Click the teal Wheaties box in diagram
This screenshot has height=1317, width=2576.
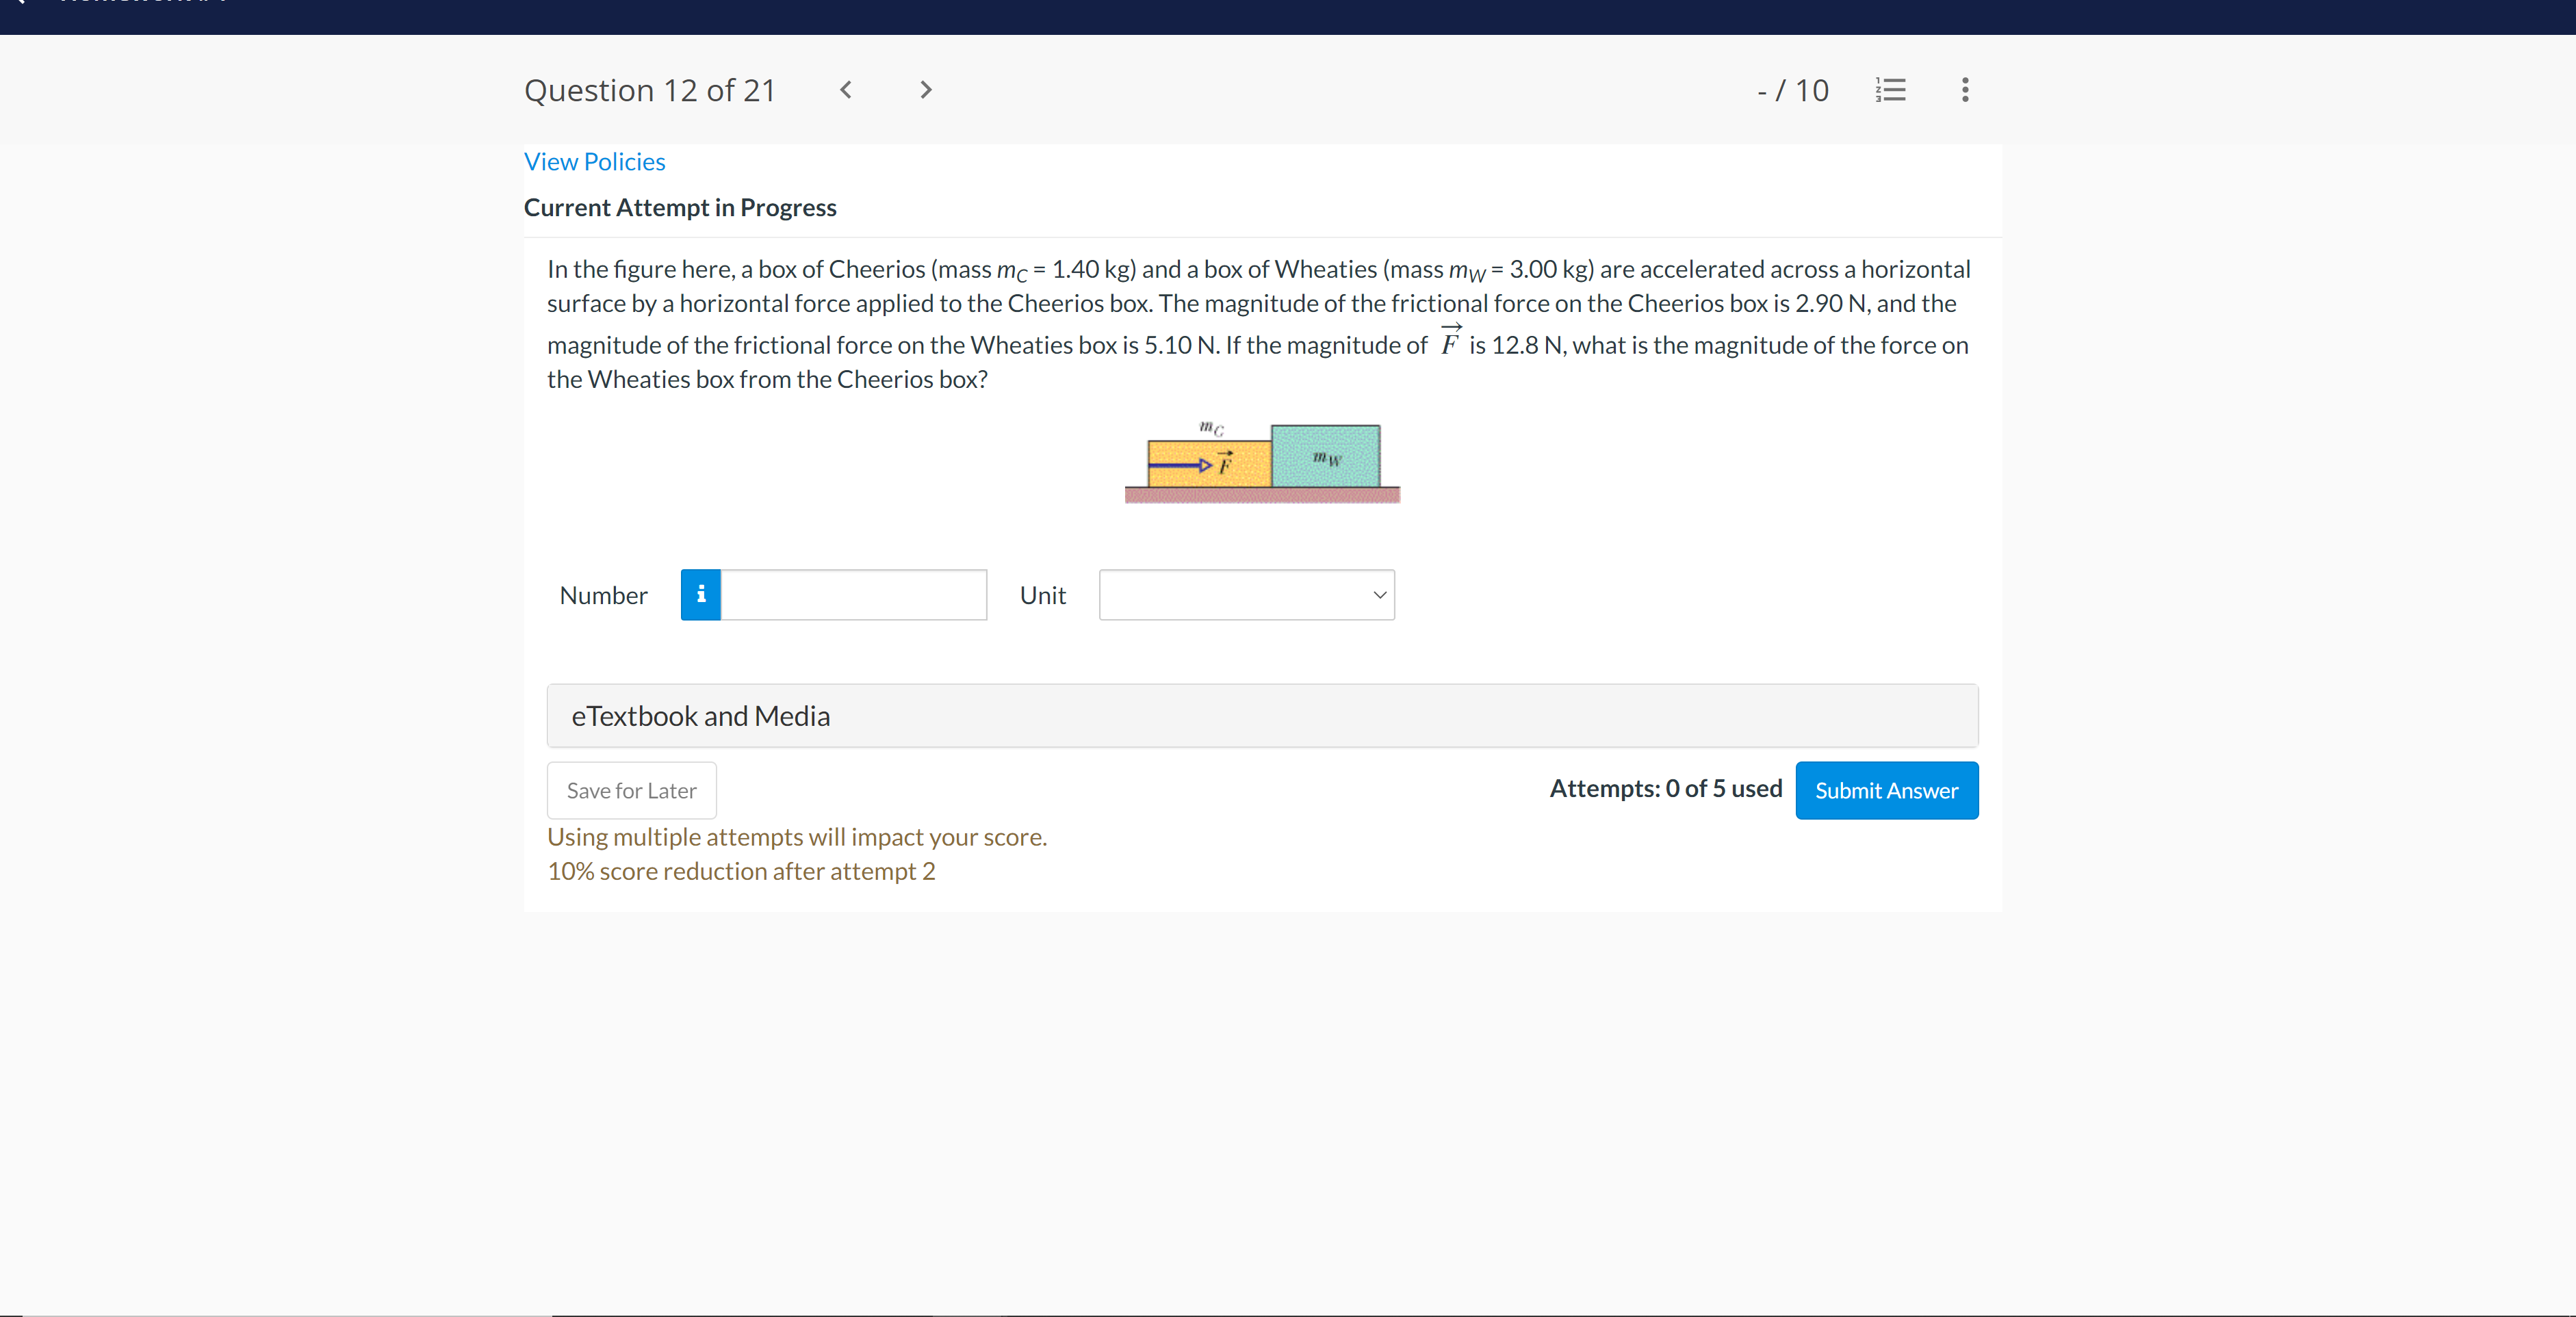1326,456
